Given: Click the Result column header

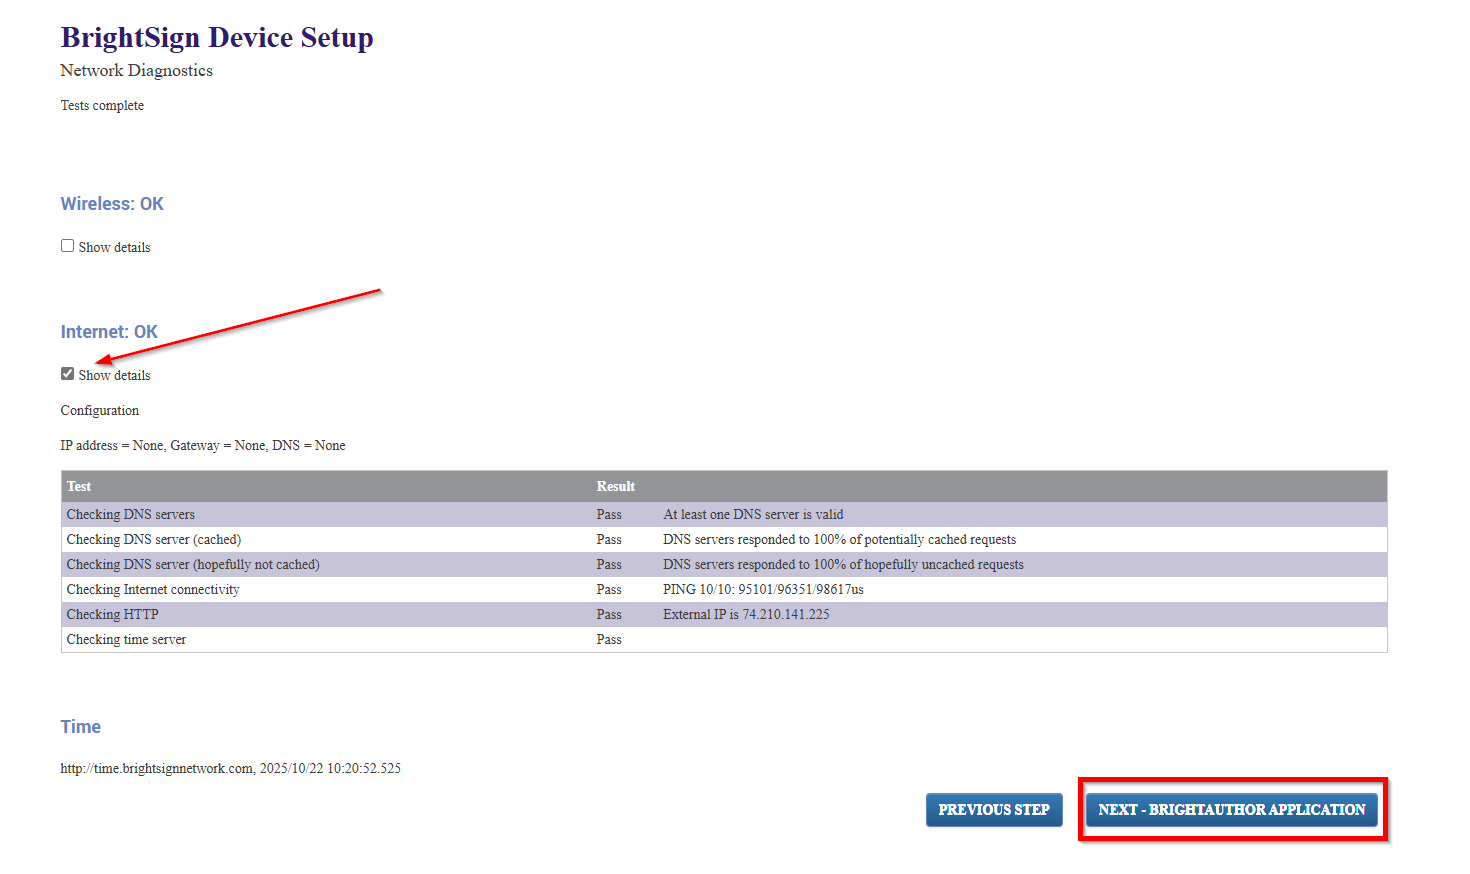Looking at the screenshot, I should [x=615, y=487].
